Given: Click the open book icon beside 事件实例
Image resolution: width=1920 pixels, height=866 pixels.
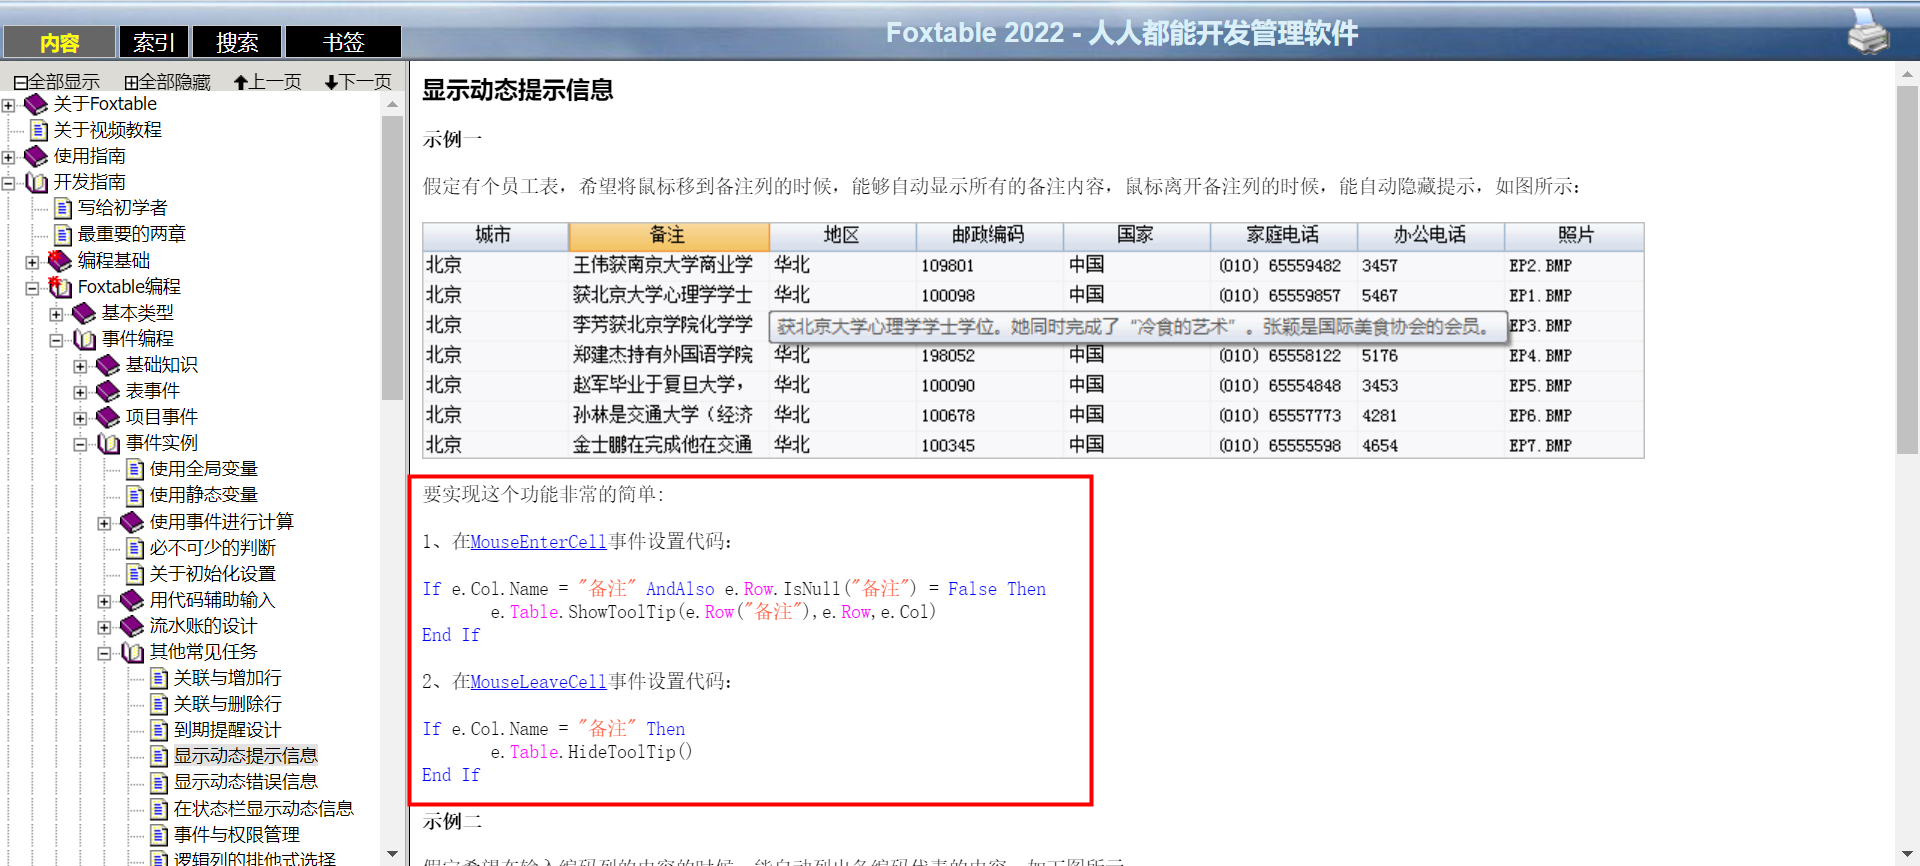Looking at the screenshot, I should pos(108,443).
